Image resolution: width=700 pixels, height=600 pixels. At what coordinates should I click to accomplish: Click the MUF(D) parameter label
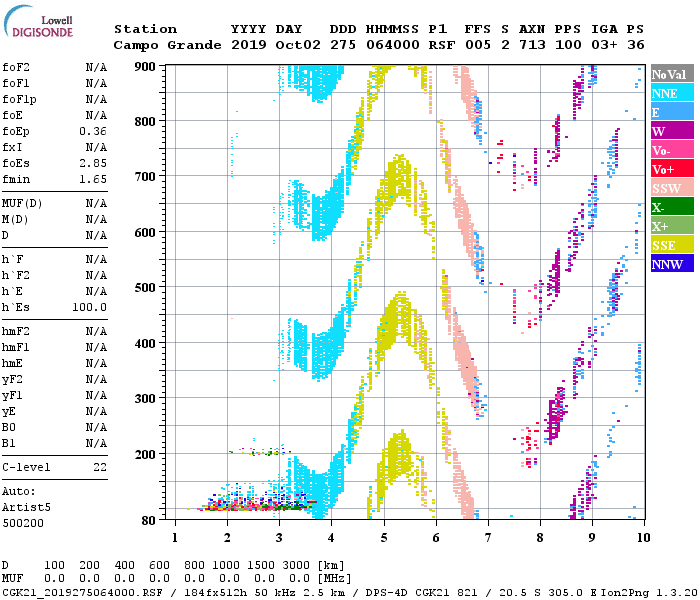(22, 204)
